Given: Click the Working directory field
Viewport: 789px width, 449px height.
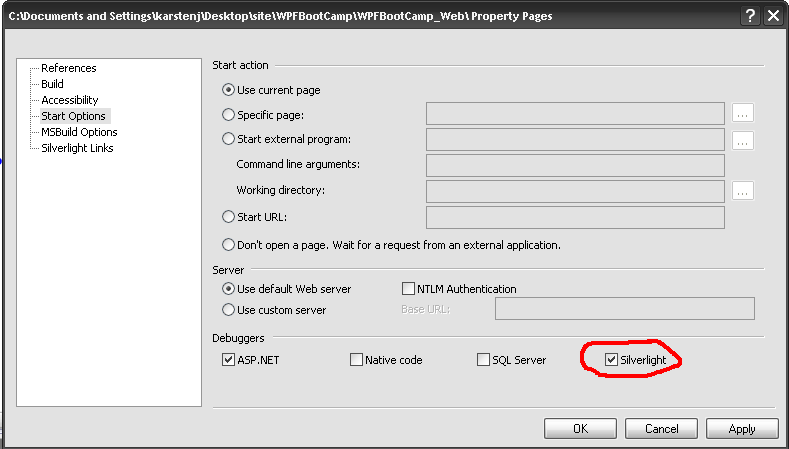Looking at the screenshot, I should coord(575,191).
